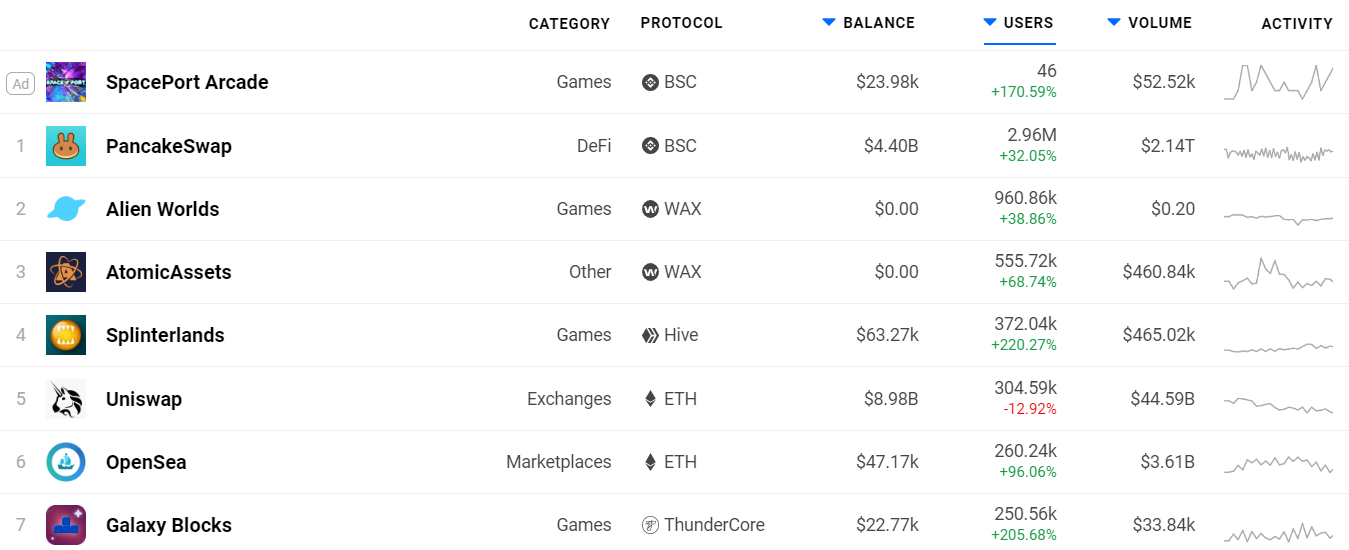The image size is (1349, 550).
Task: Click the Ad badge beside SpacePort Arcade
Action: 20,83
